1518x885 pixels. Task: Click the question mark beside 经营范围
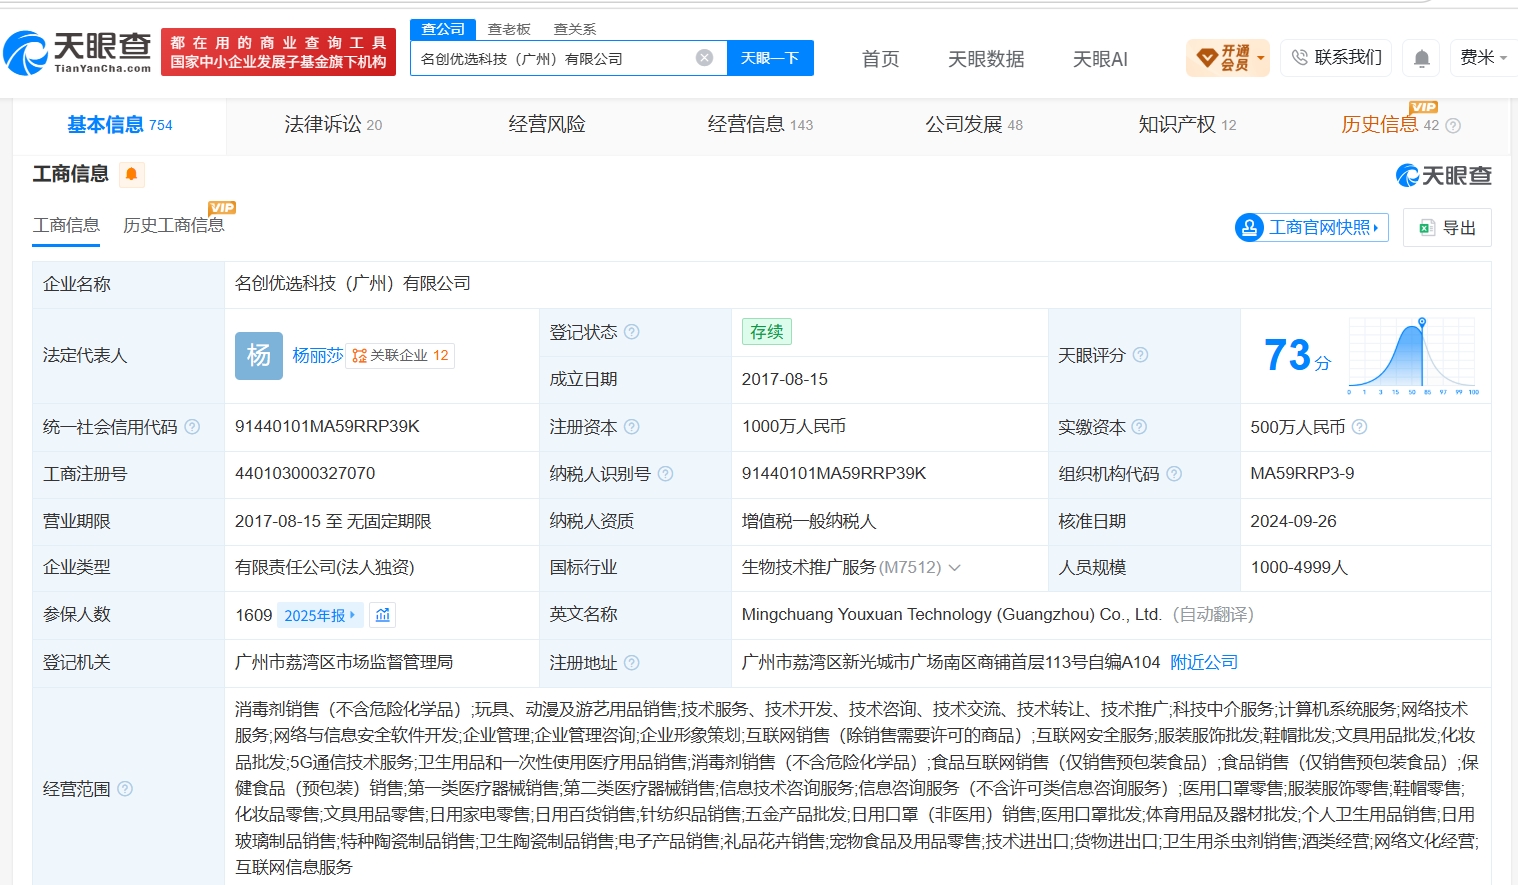tap(125, 788)
